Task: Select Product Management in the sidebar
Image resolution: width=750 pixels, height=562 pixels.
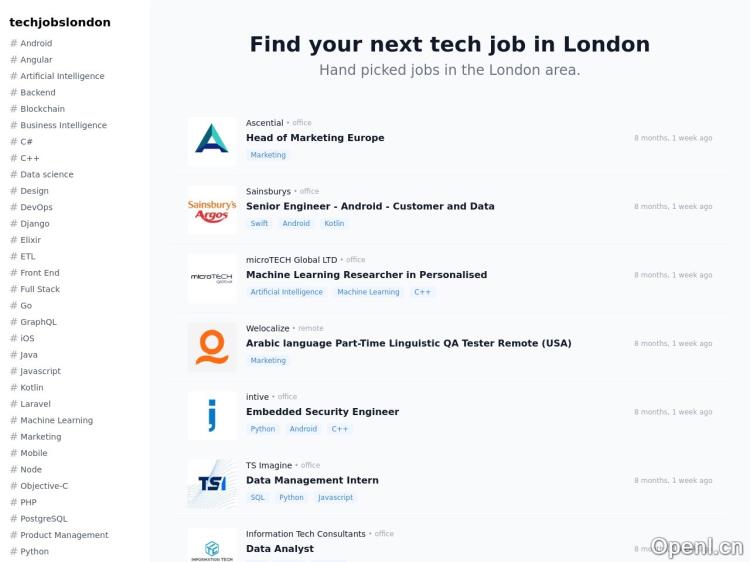Action: point(64,535)
